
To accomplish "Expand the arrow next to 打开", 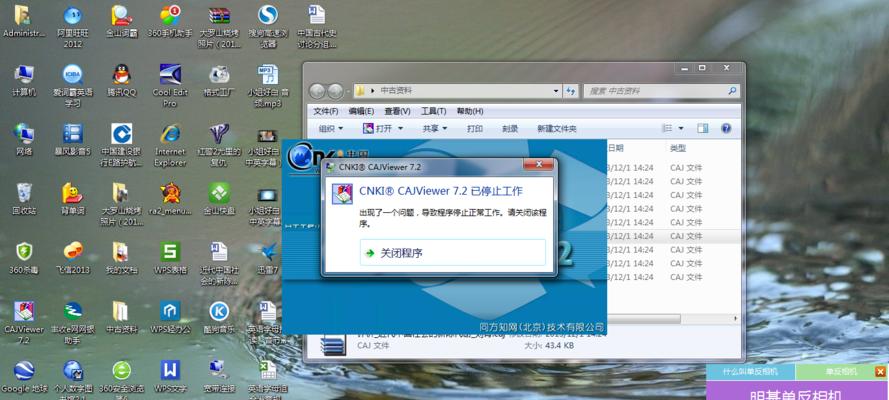I will click(x=400, y=129).
